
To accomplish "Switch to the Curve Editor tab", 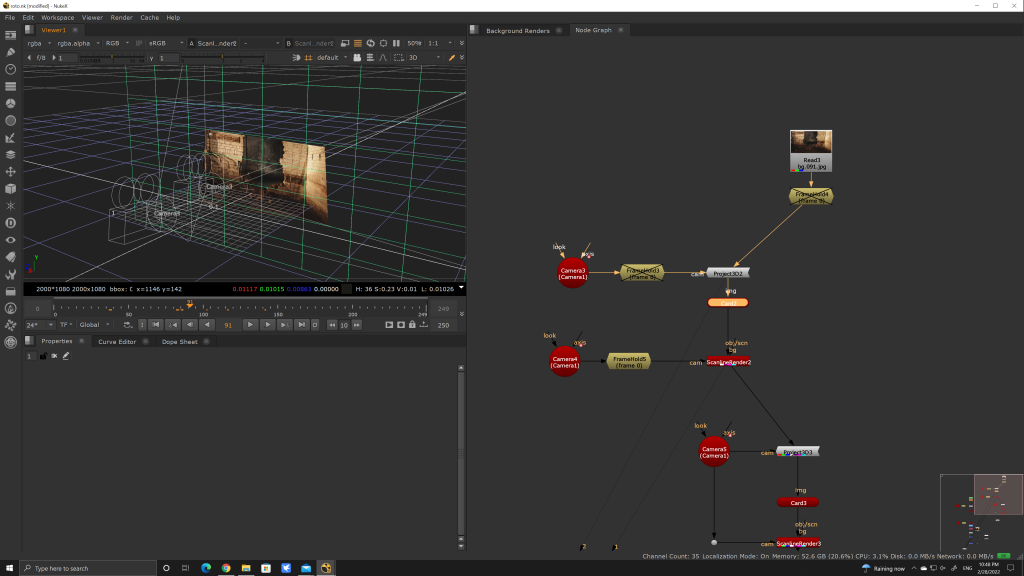I will click(x=117, y=341).
